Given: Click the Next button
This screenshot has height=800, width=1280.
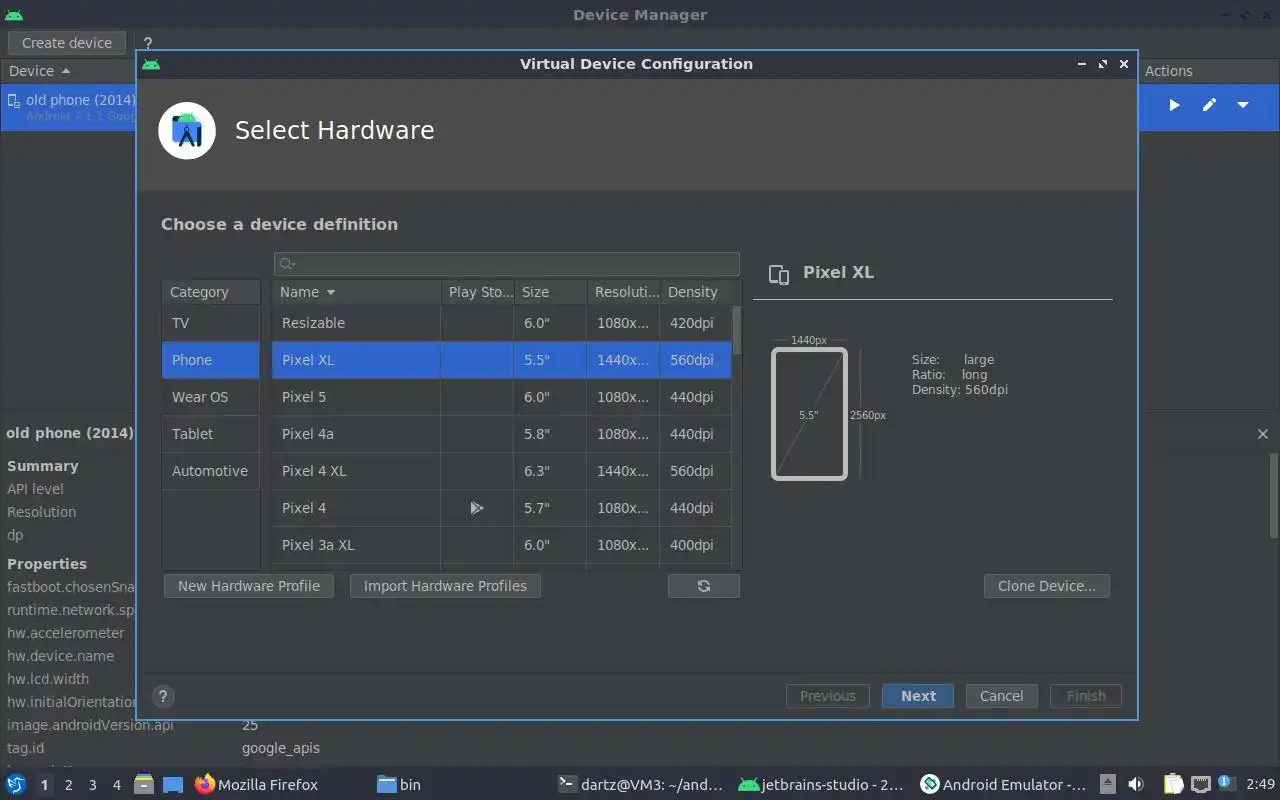Looking at the screenshot, I should pyautogui.click(x=918, y=696).
